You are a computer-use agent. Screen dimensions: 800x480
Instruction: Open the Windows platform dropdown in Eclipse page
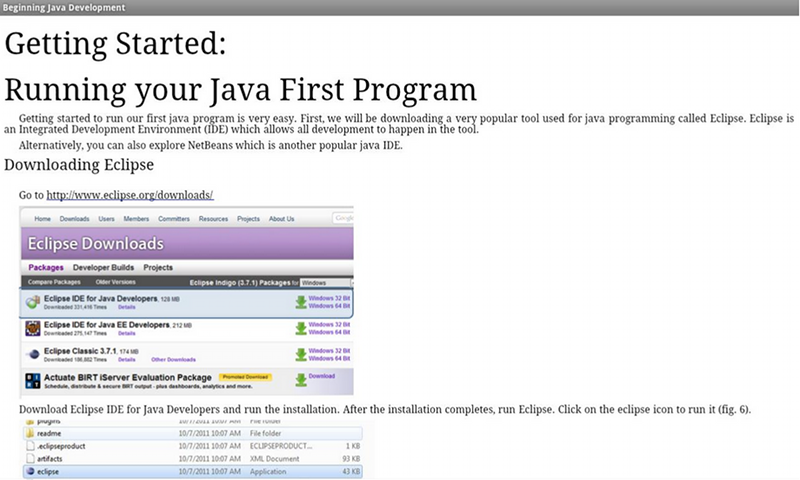coord(326,282)
